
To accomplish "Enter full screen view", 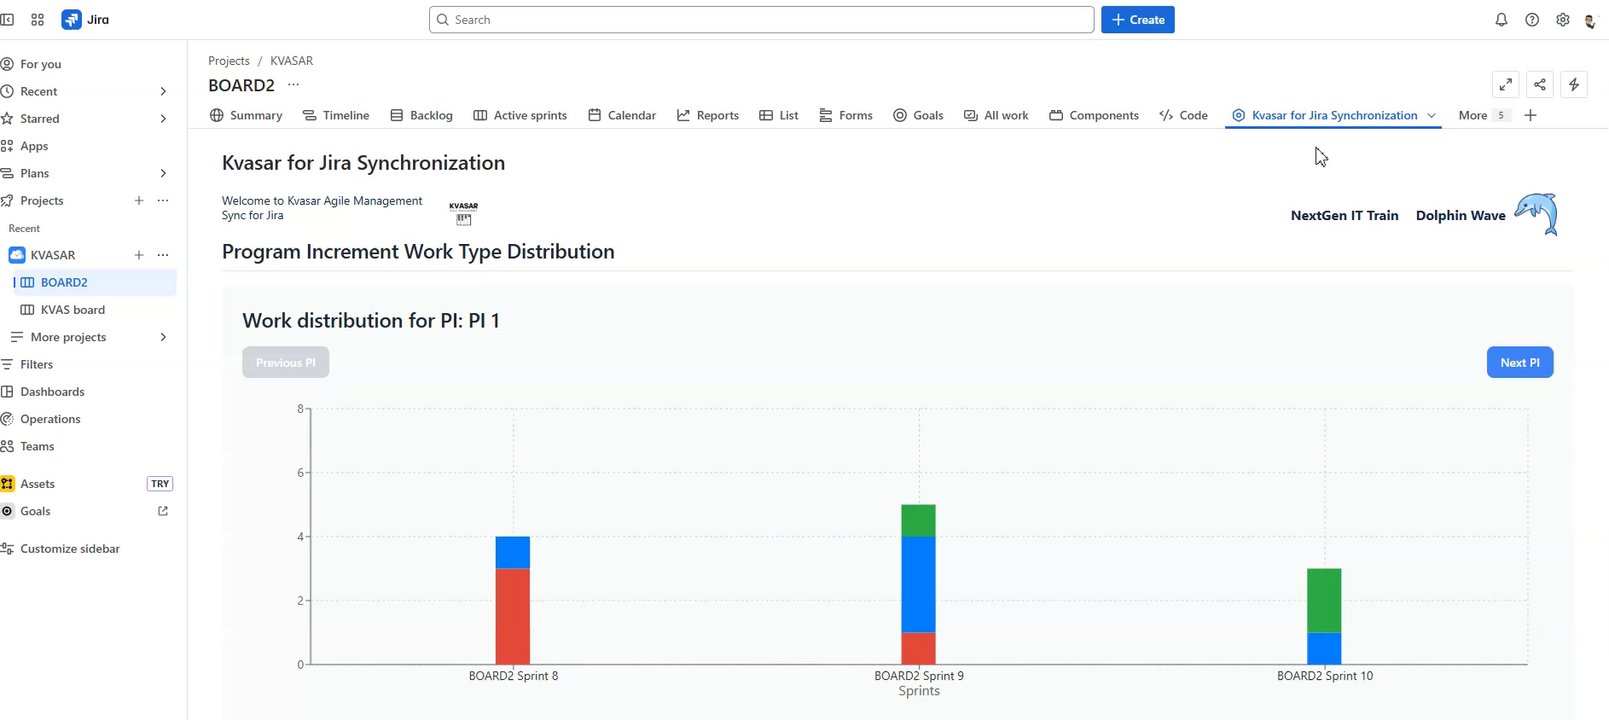I will coord(1505,85).
